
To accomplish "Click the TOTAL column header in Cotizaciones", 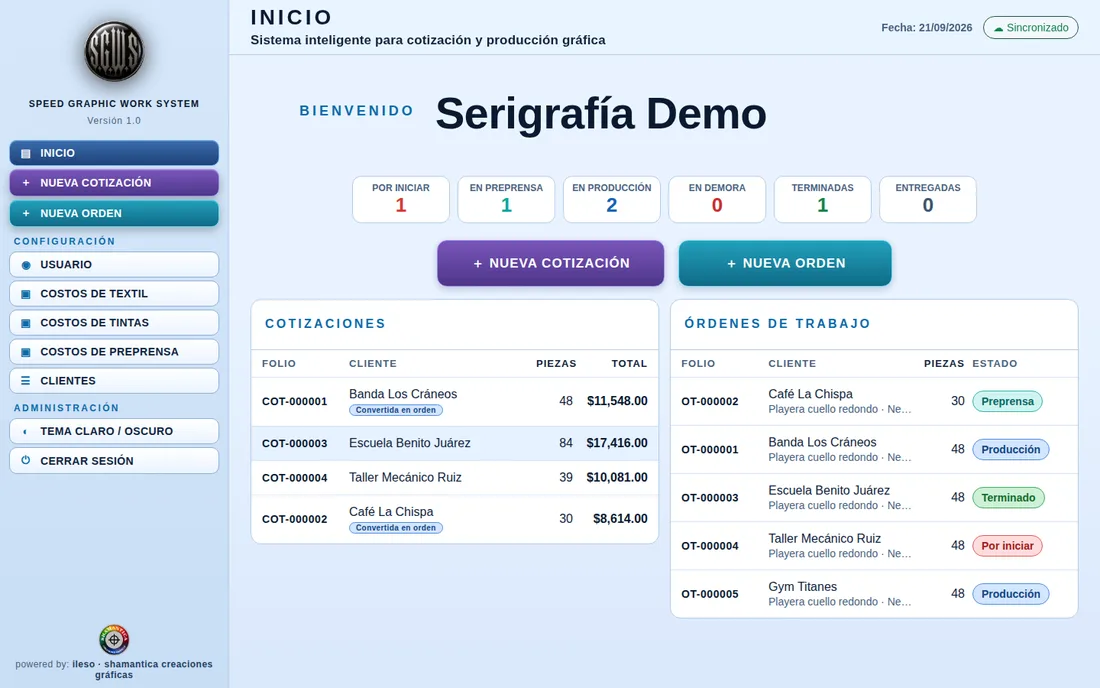I will pyautogui.click(x=629, y=364).
